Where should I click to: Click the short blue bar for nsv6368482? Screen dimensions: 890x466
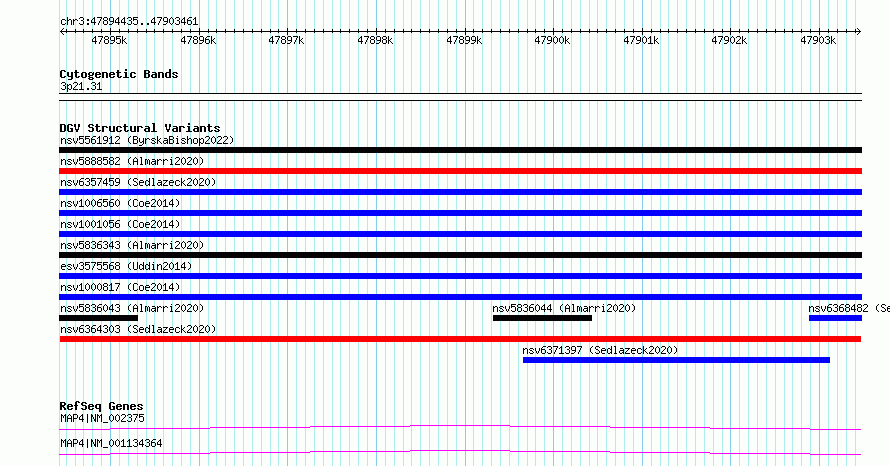835,318
